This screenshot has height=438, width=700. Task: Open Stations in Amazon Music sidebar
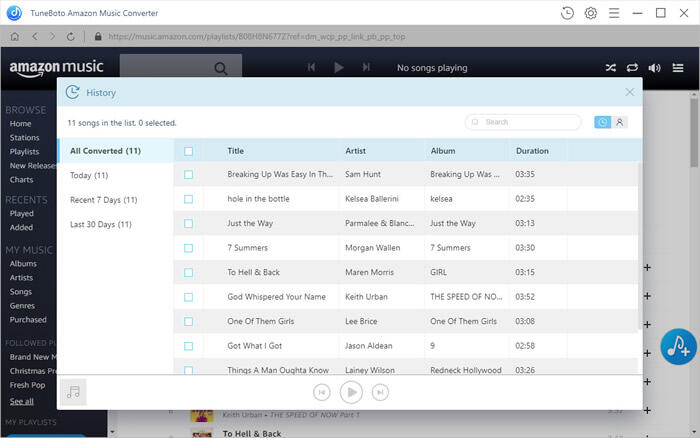(x=25, y=138)
